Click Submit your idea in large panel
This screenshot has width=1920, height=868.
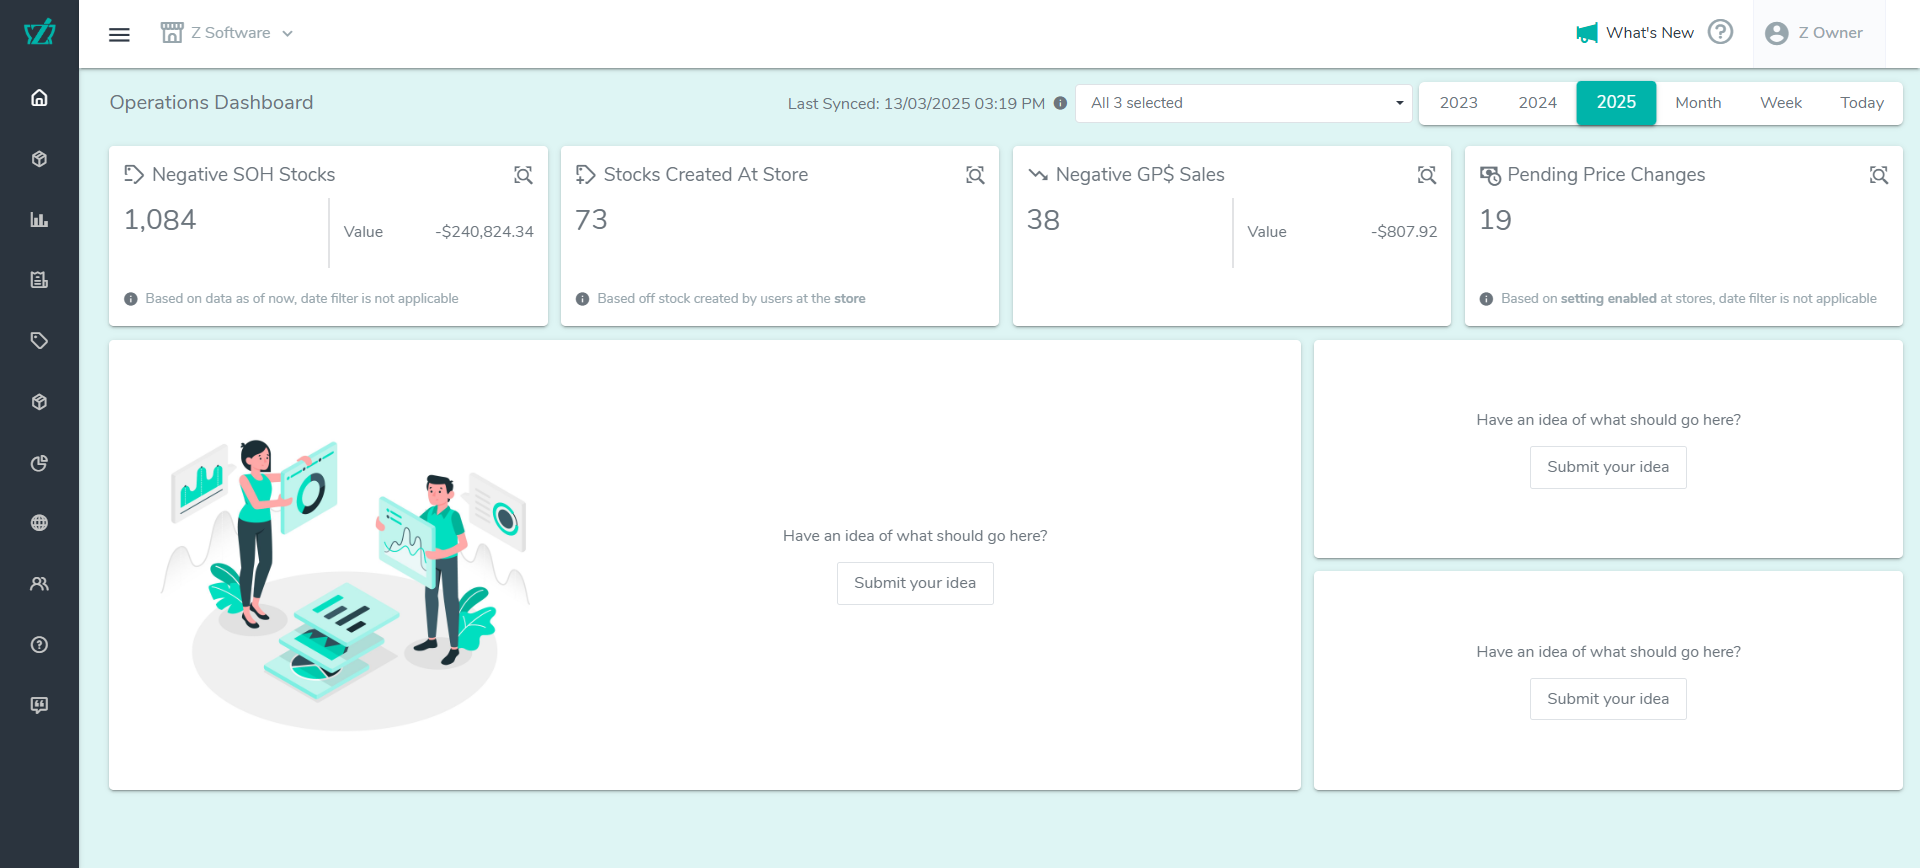(x=914, y=583)
